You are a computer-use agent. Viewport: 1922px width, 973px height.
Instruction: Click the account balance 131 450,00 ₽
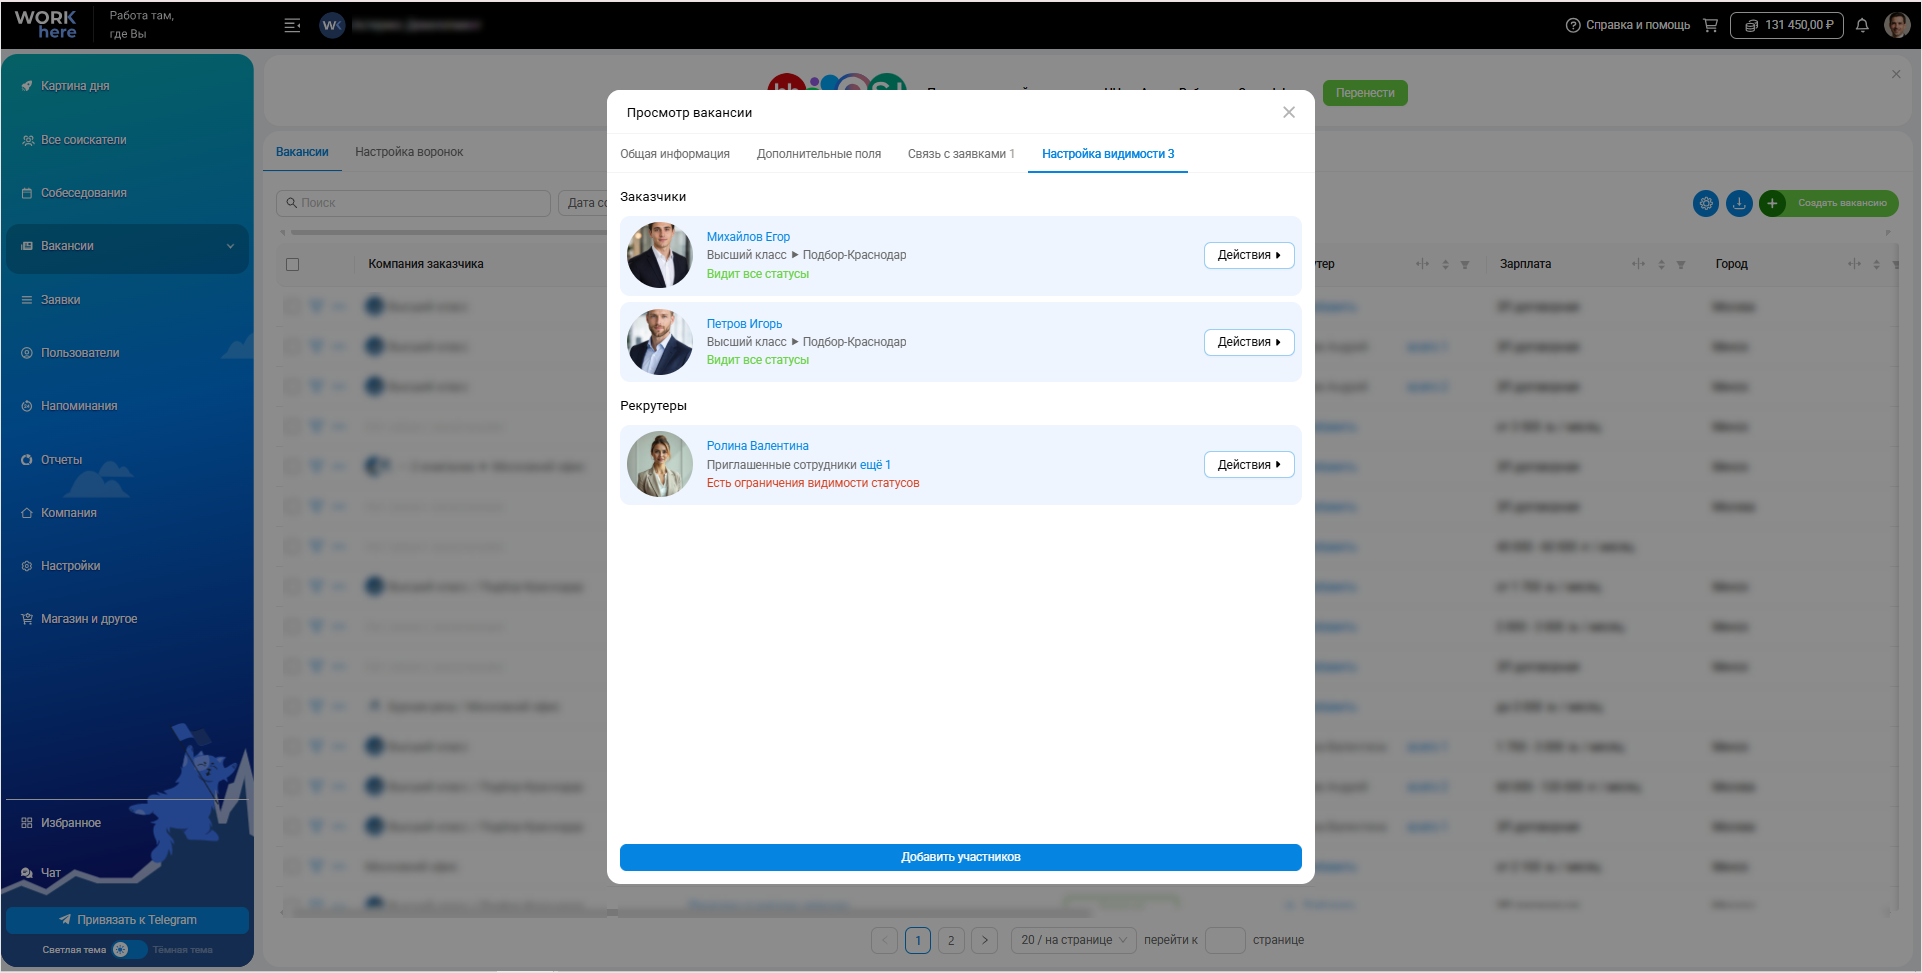click(x=1787, y=25)
